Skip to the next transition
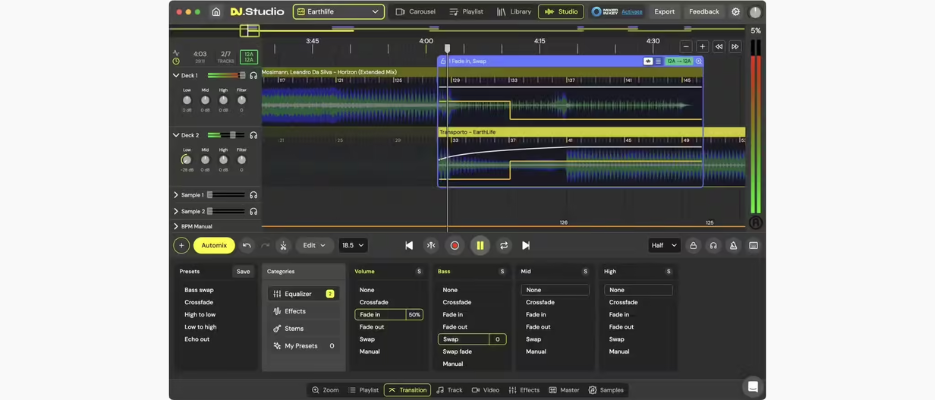935x400 pixels. click(x=526, y=245)
